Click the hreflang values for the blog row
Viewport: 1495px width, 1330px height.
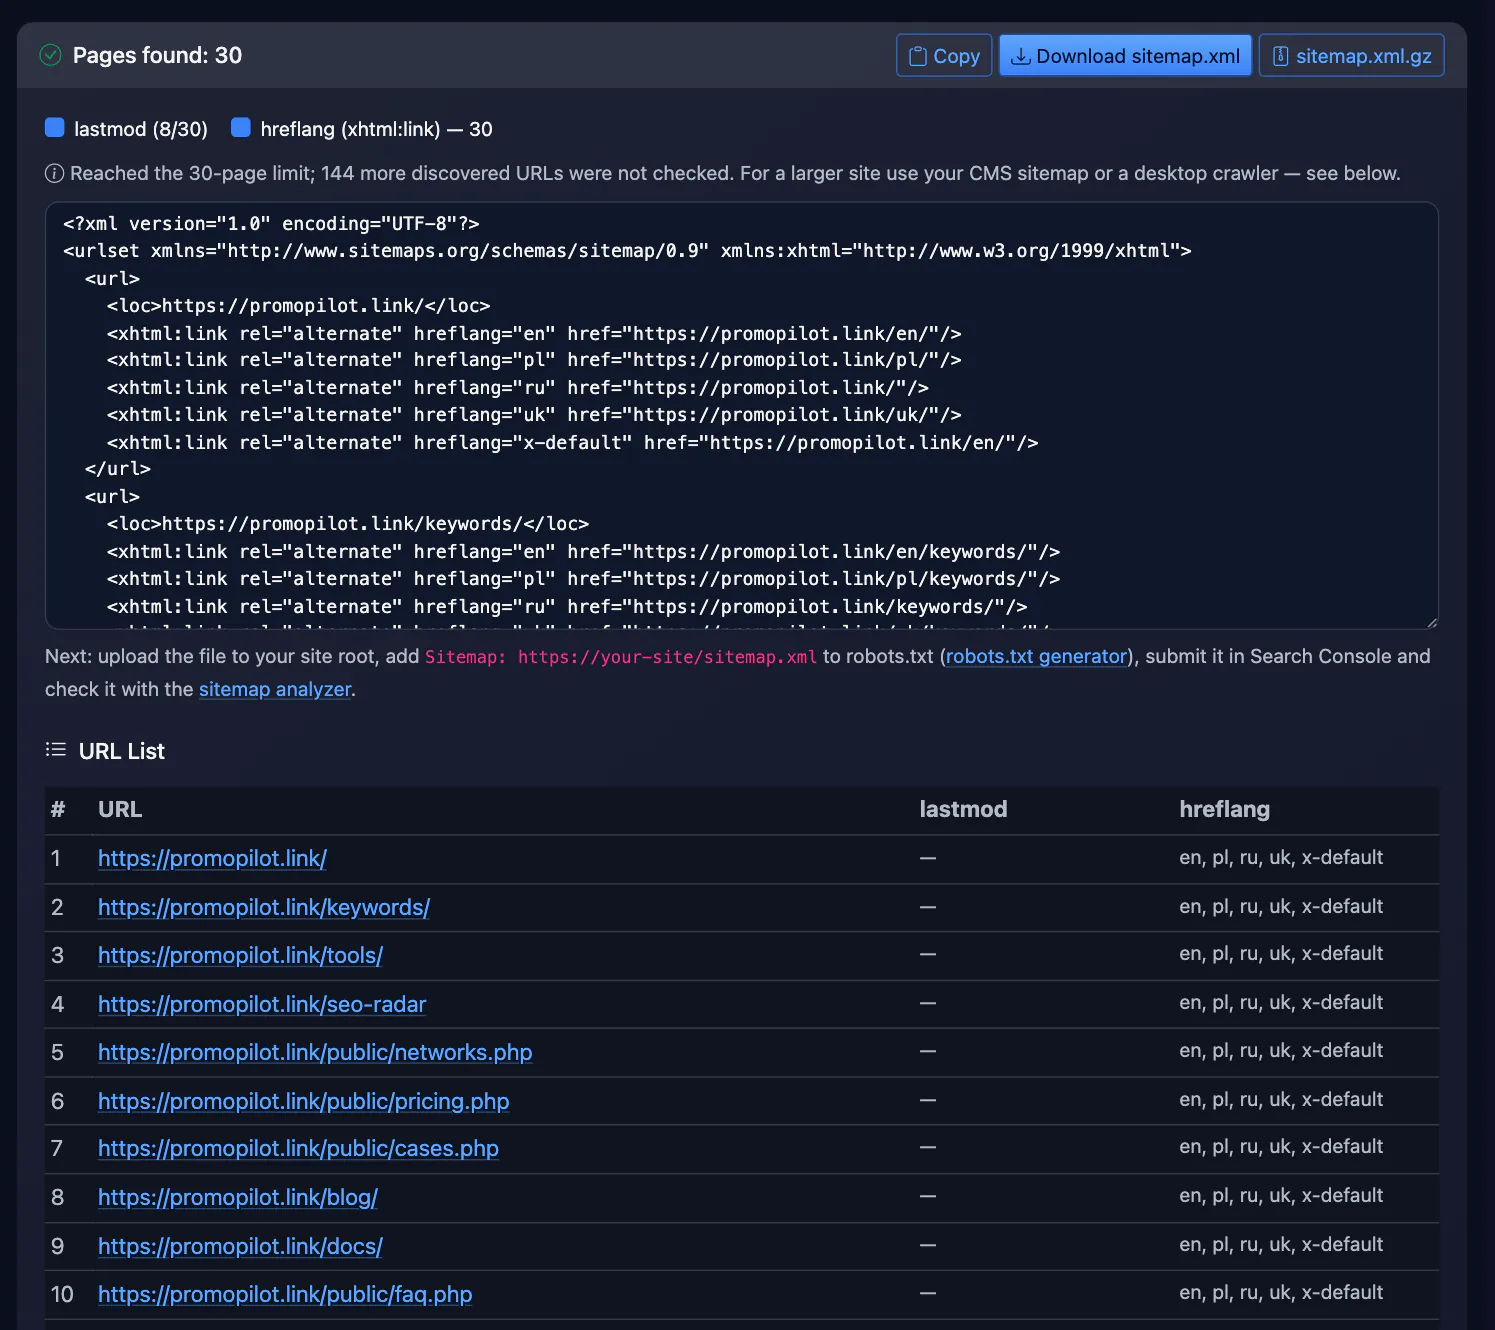point(1281,1195)
